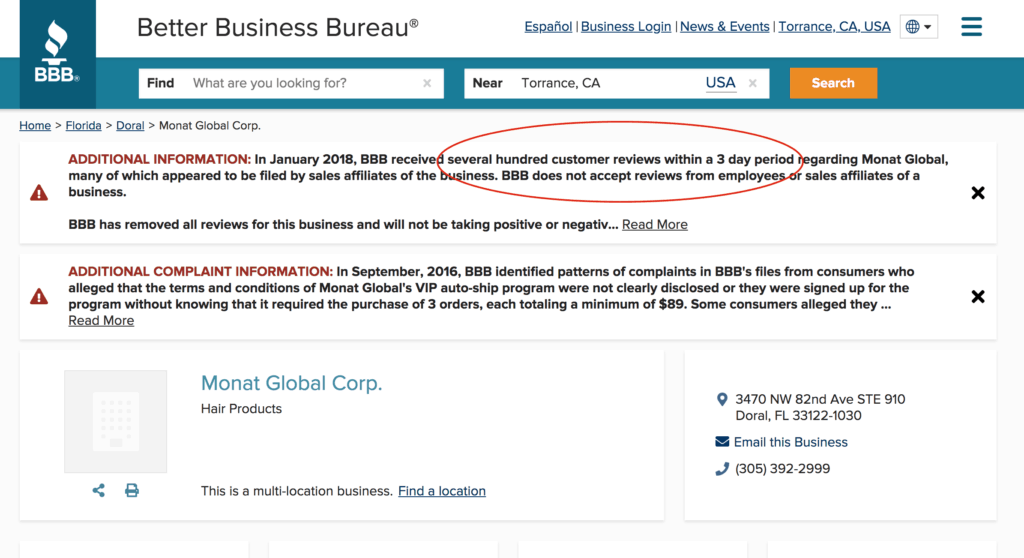Clear the Near location field

[753, 83]
